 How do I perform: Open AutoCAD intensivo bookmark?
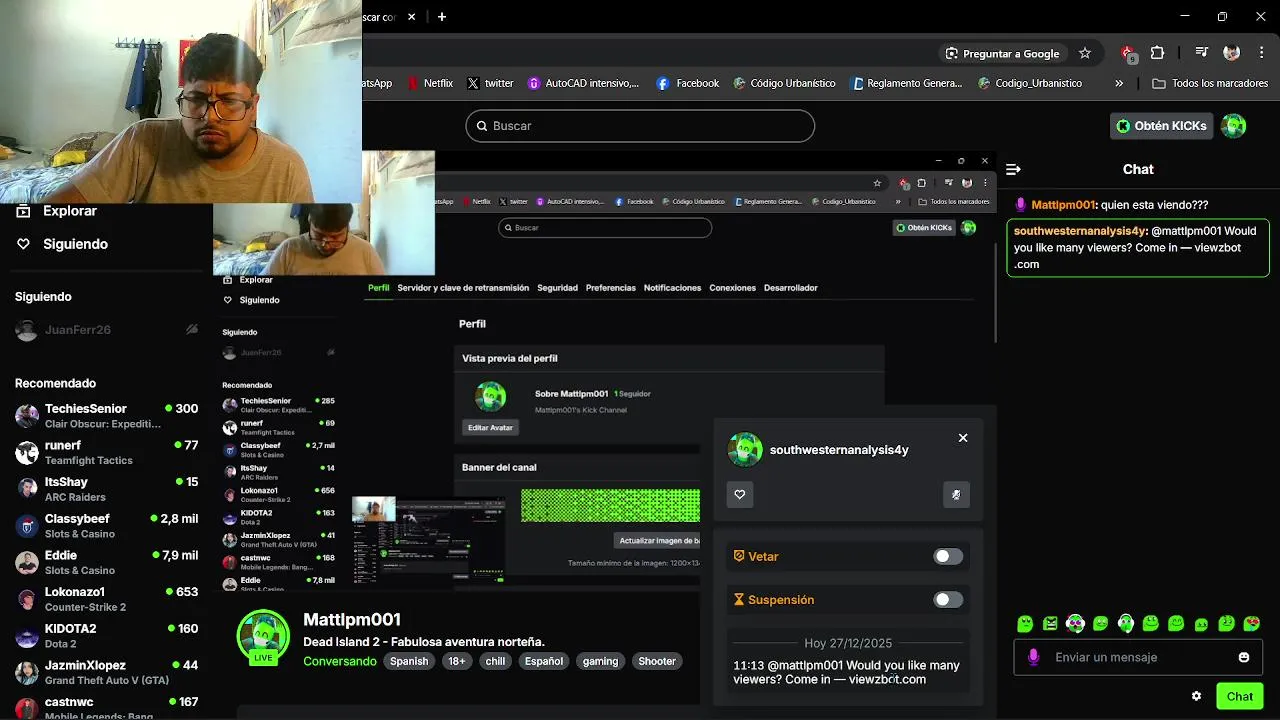583,83
